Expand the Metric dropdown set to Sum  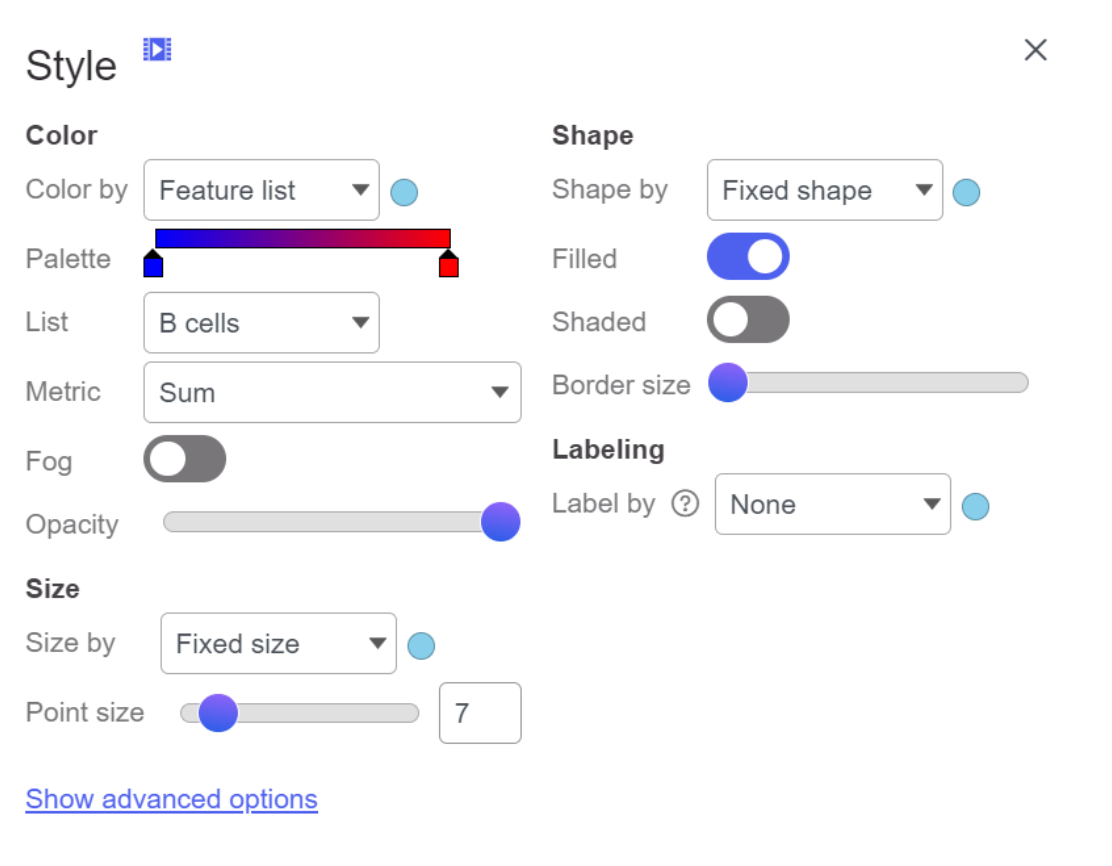pos(332,392)
